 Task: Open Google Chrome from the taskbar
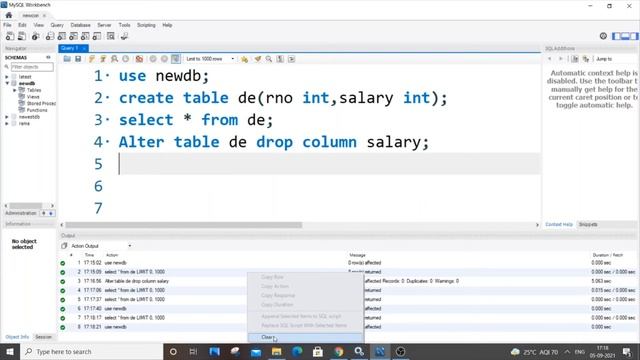(338, 351)
